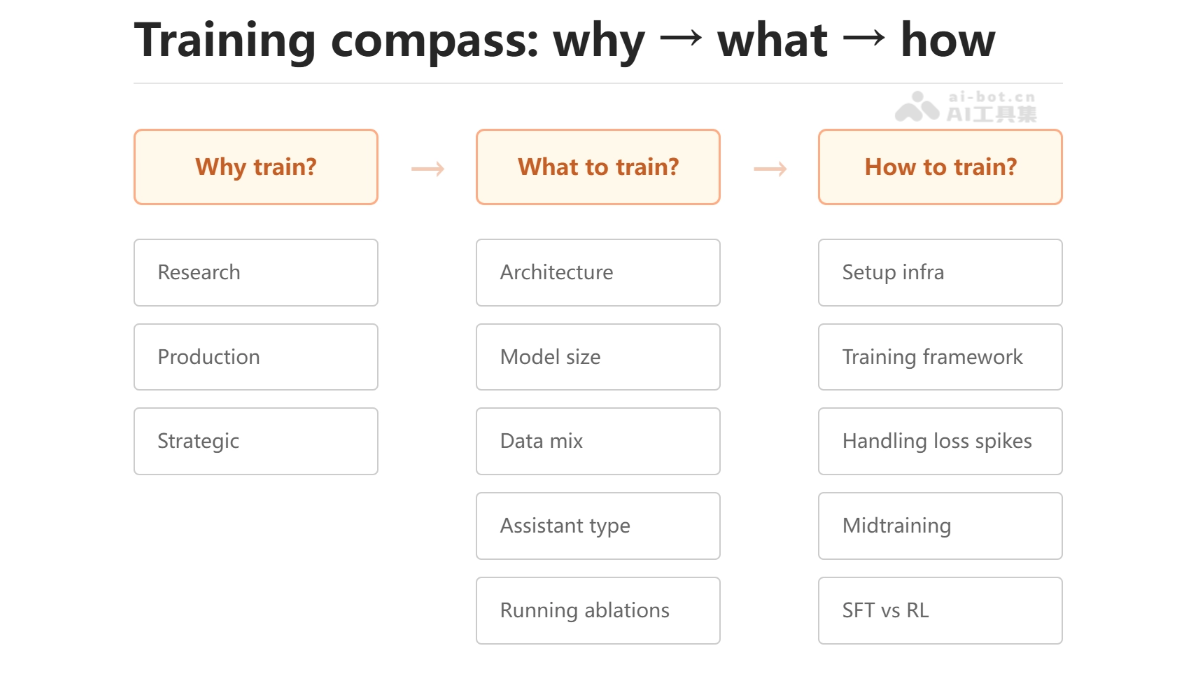Choose the Strategic item
The image size is (1200, 675).
pyautogui.click(x=256, y=441)
